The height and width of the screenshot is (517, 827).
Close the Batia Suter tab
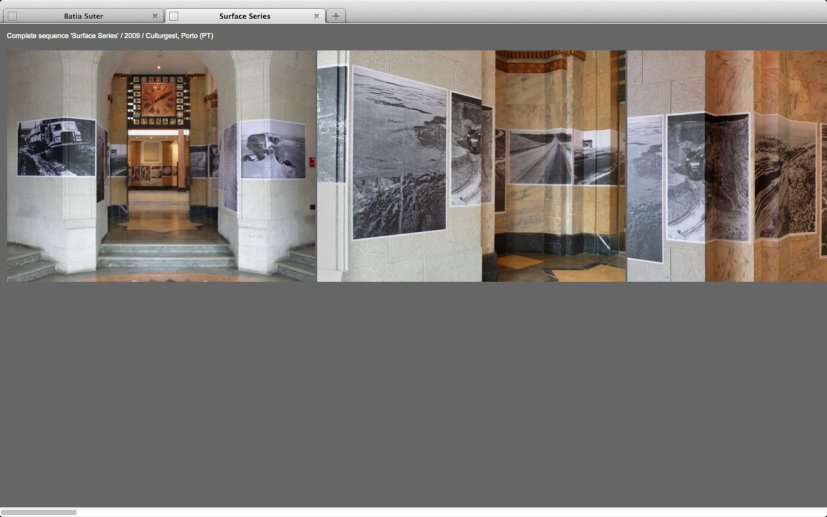(x=155, y=16)
